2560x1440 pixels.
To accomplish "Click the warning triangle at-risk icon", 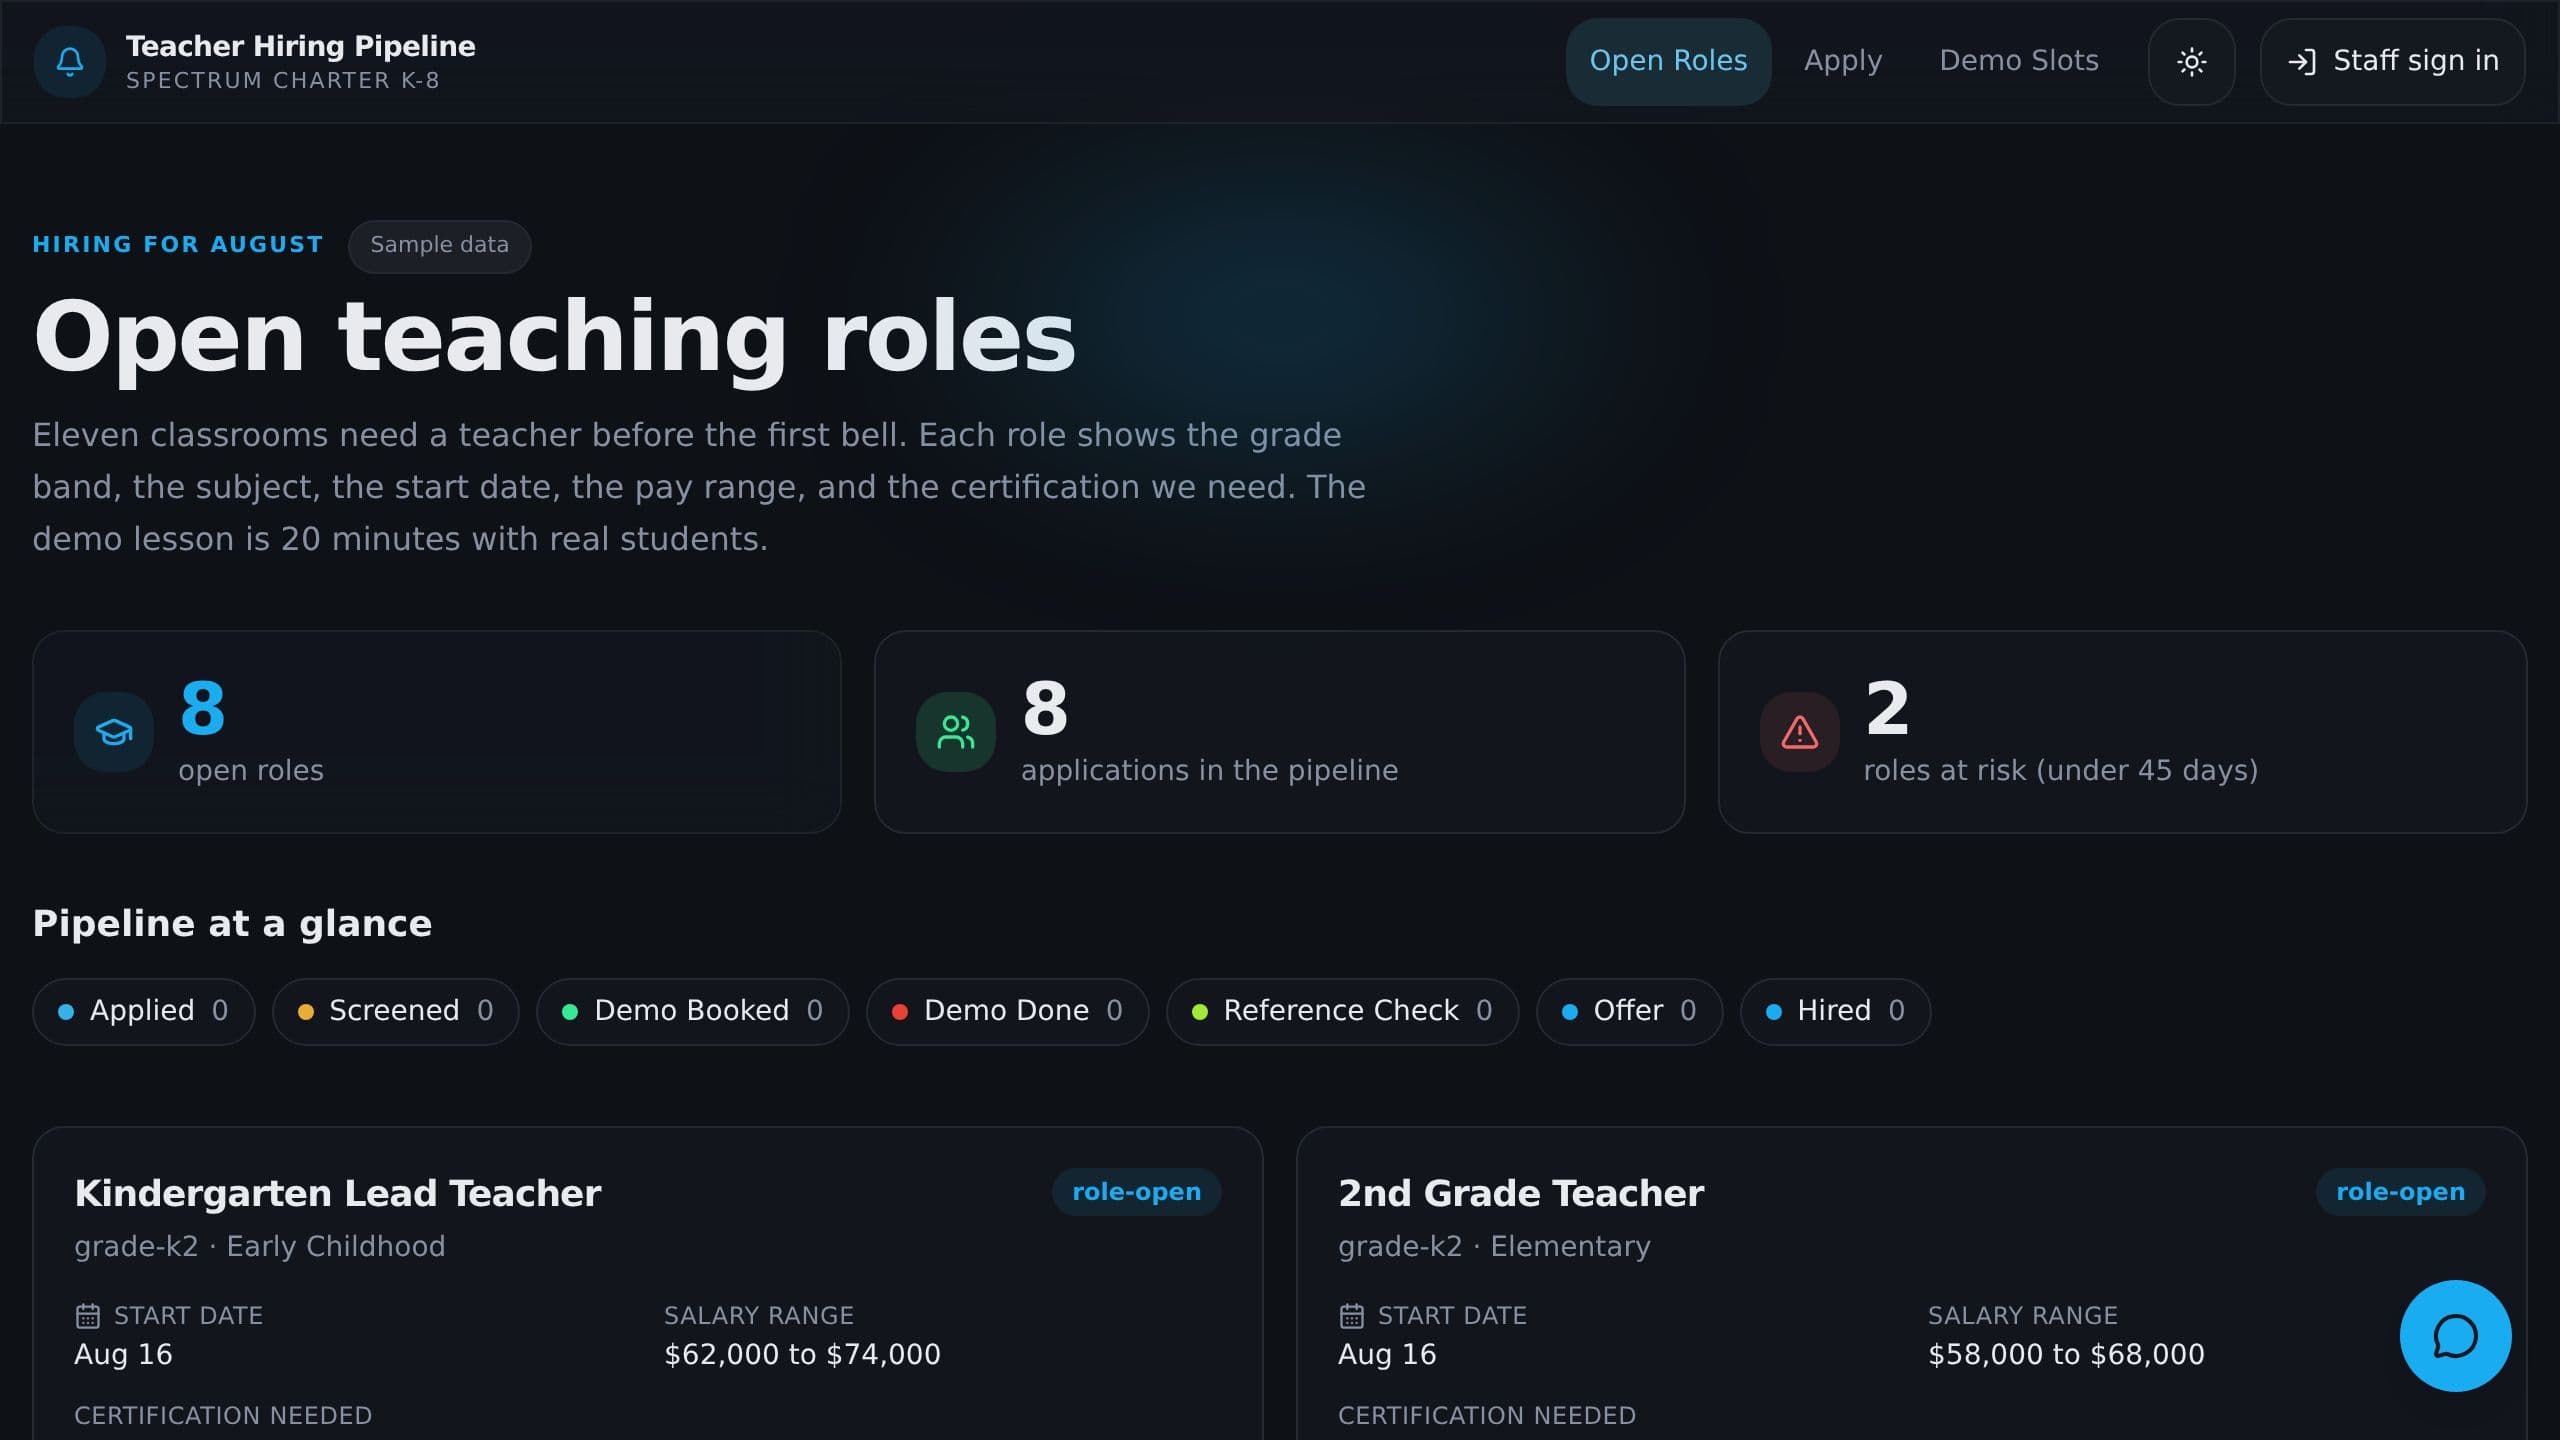I will point(1800,732).
